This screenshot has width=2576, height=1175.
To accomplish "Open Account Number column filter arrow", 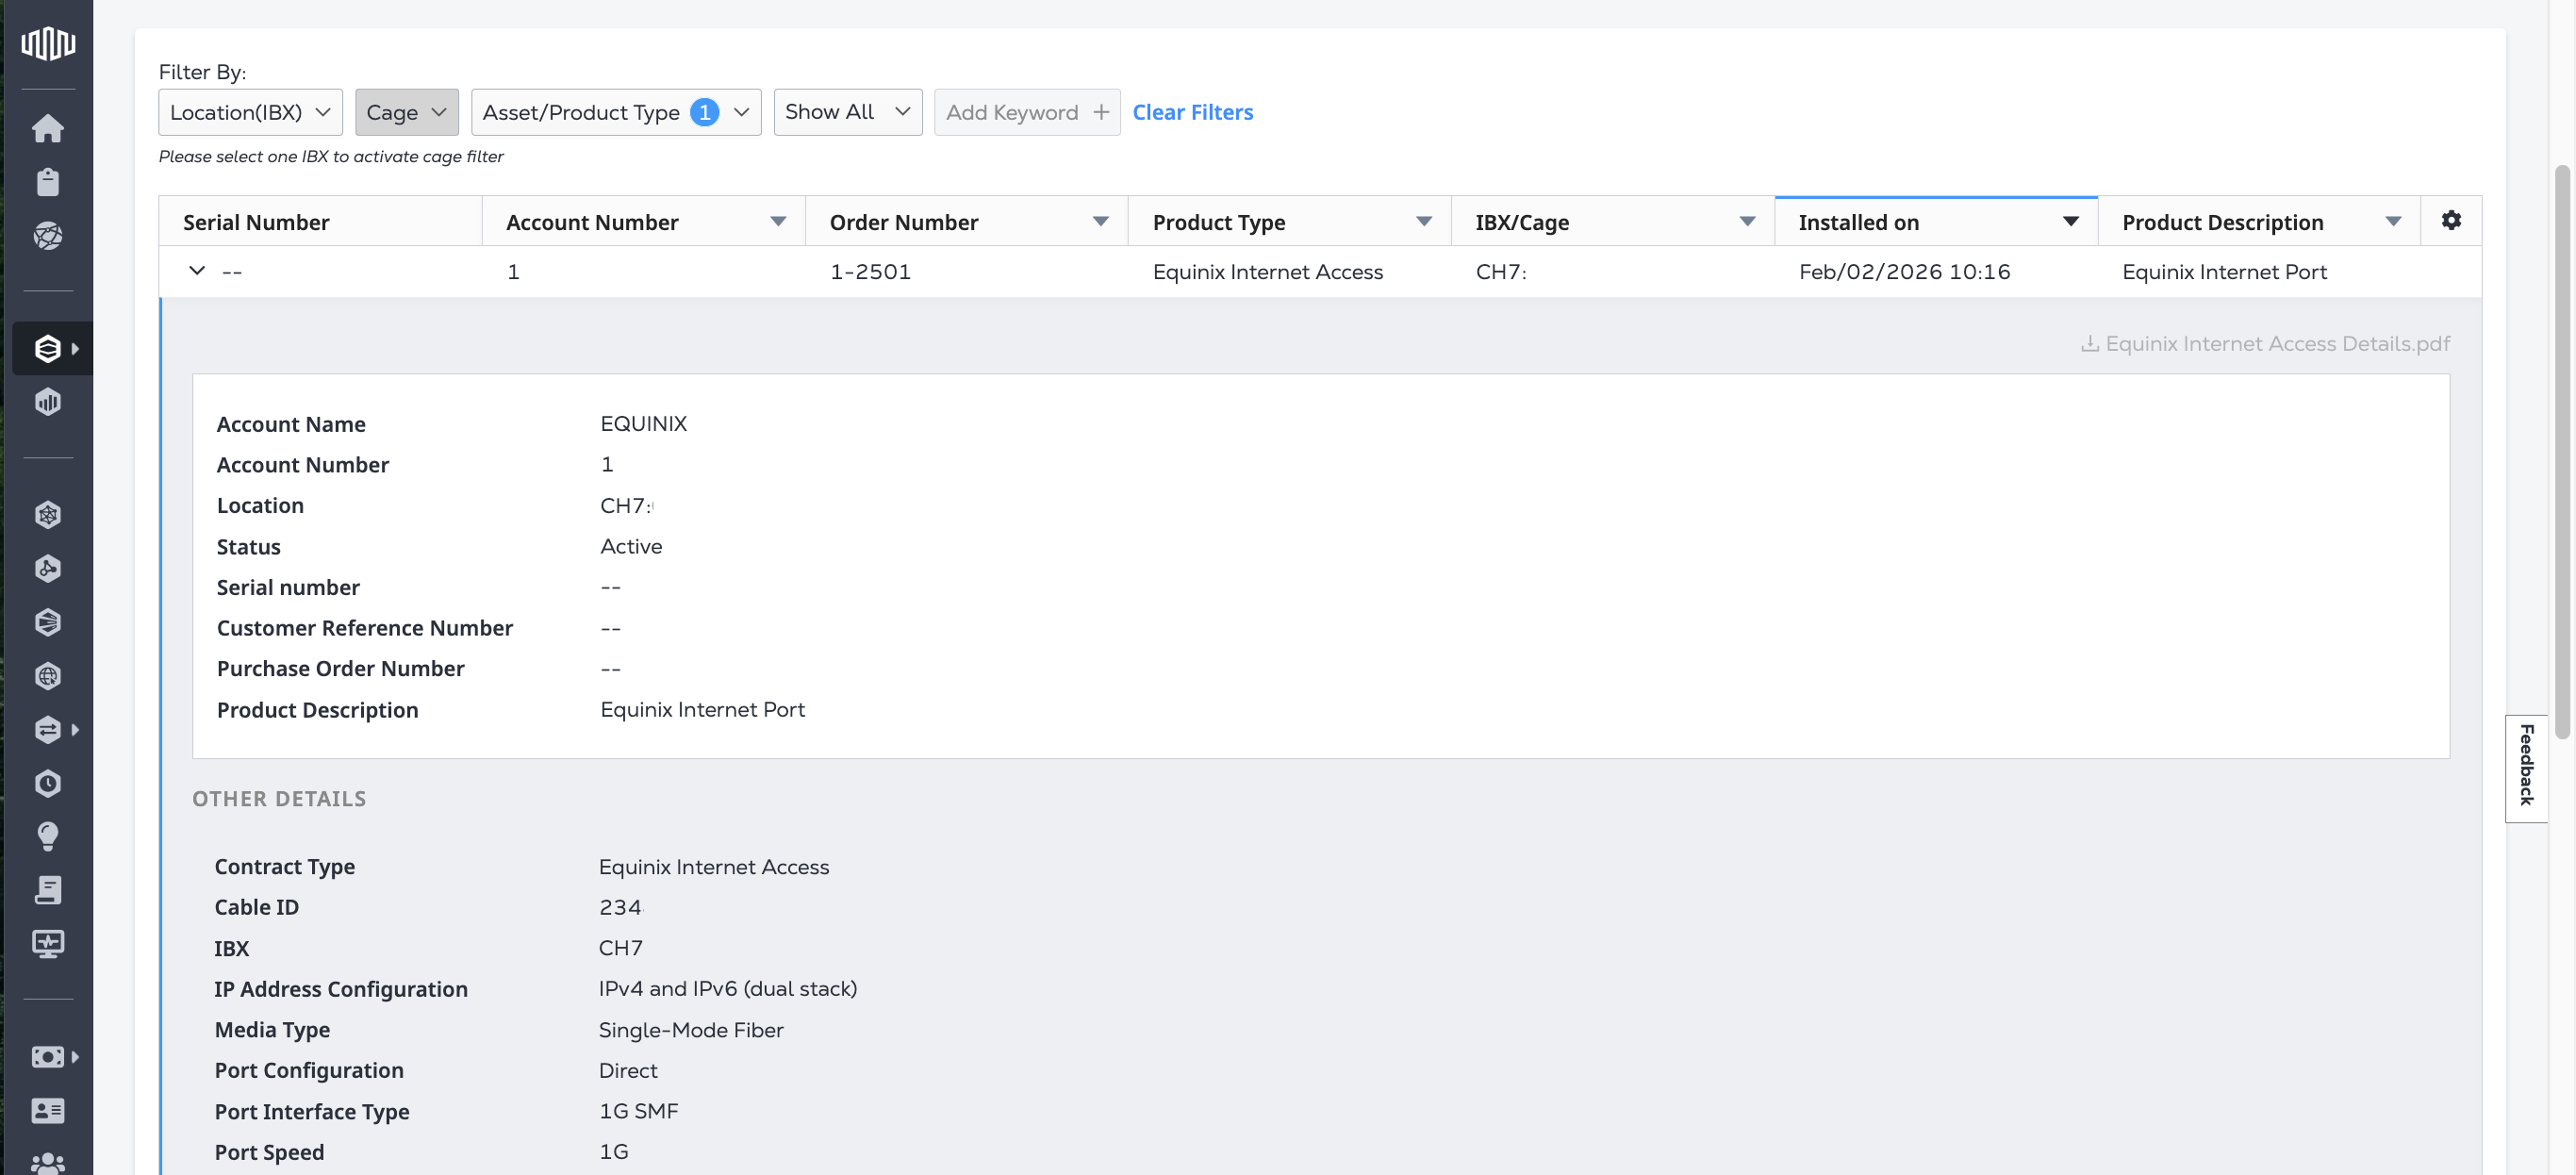I will [777, 222].
